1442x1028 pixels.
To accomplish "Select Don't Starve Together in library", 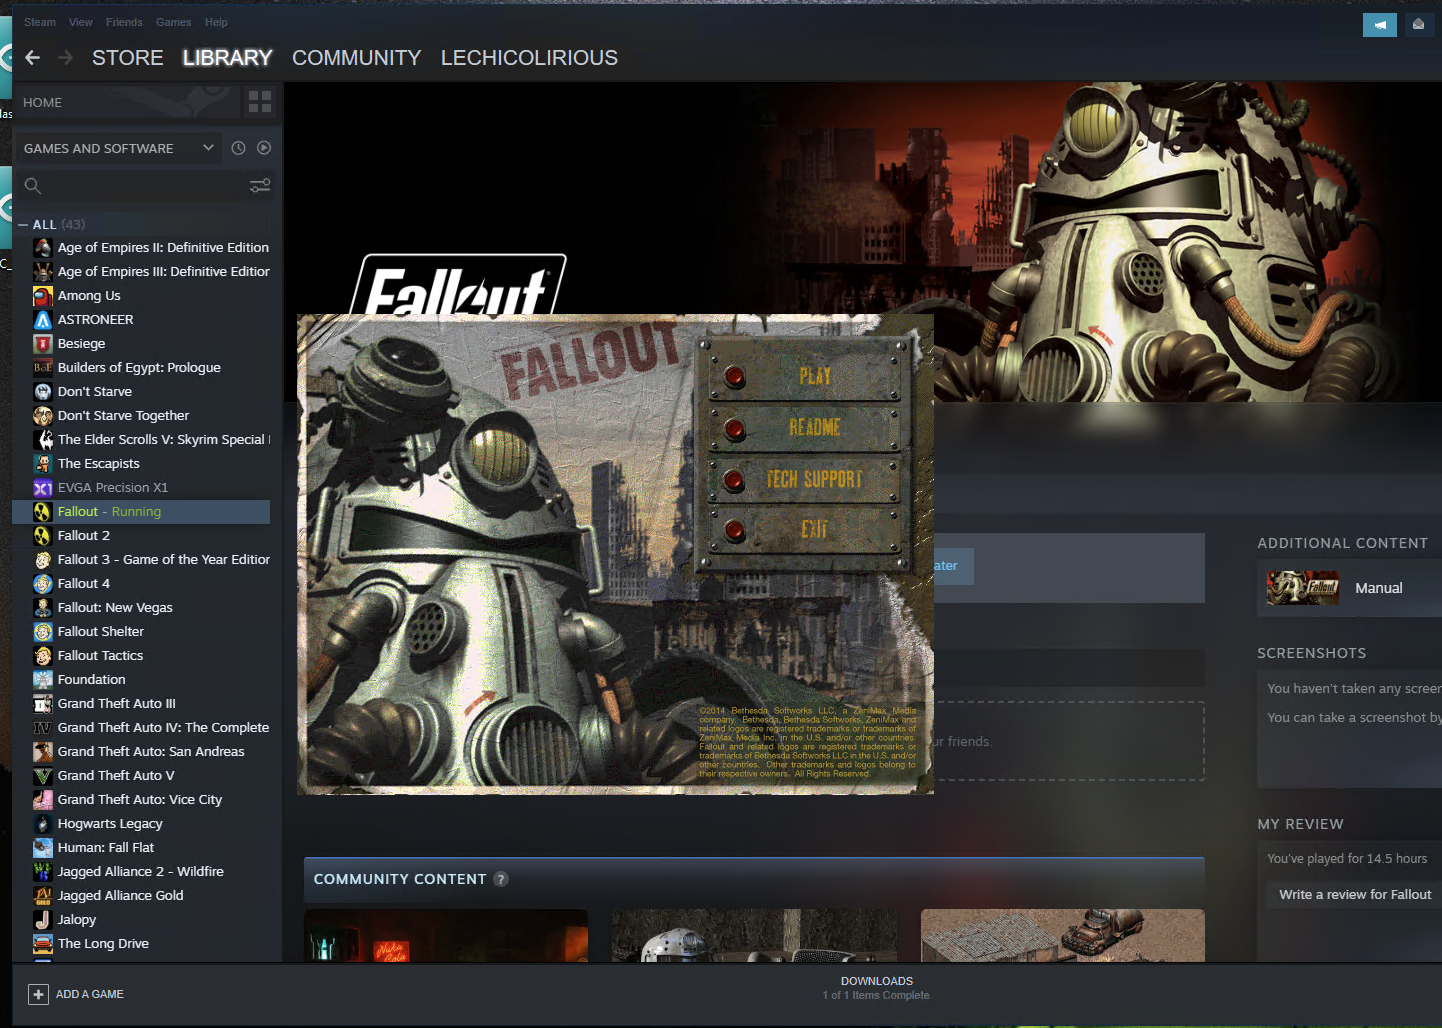I will click(141, 416).
